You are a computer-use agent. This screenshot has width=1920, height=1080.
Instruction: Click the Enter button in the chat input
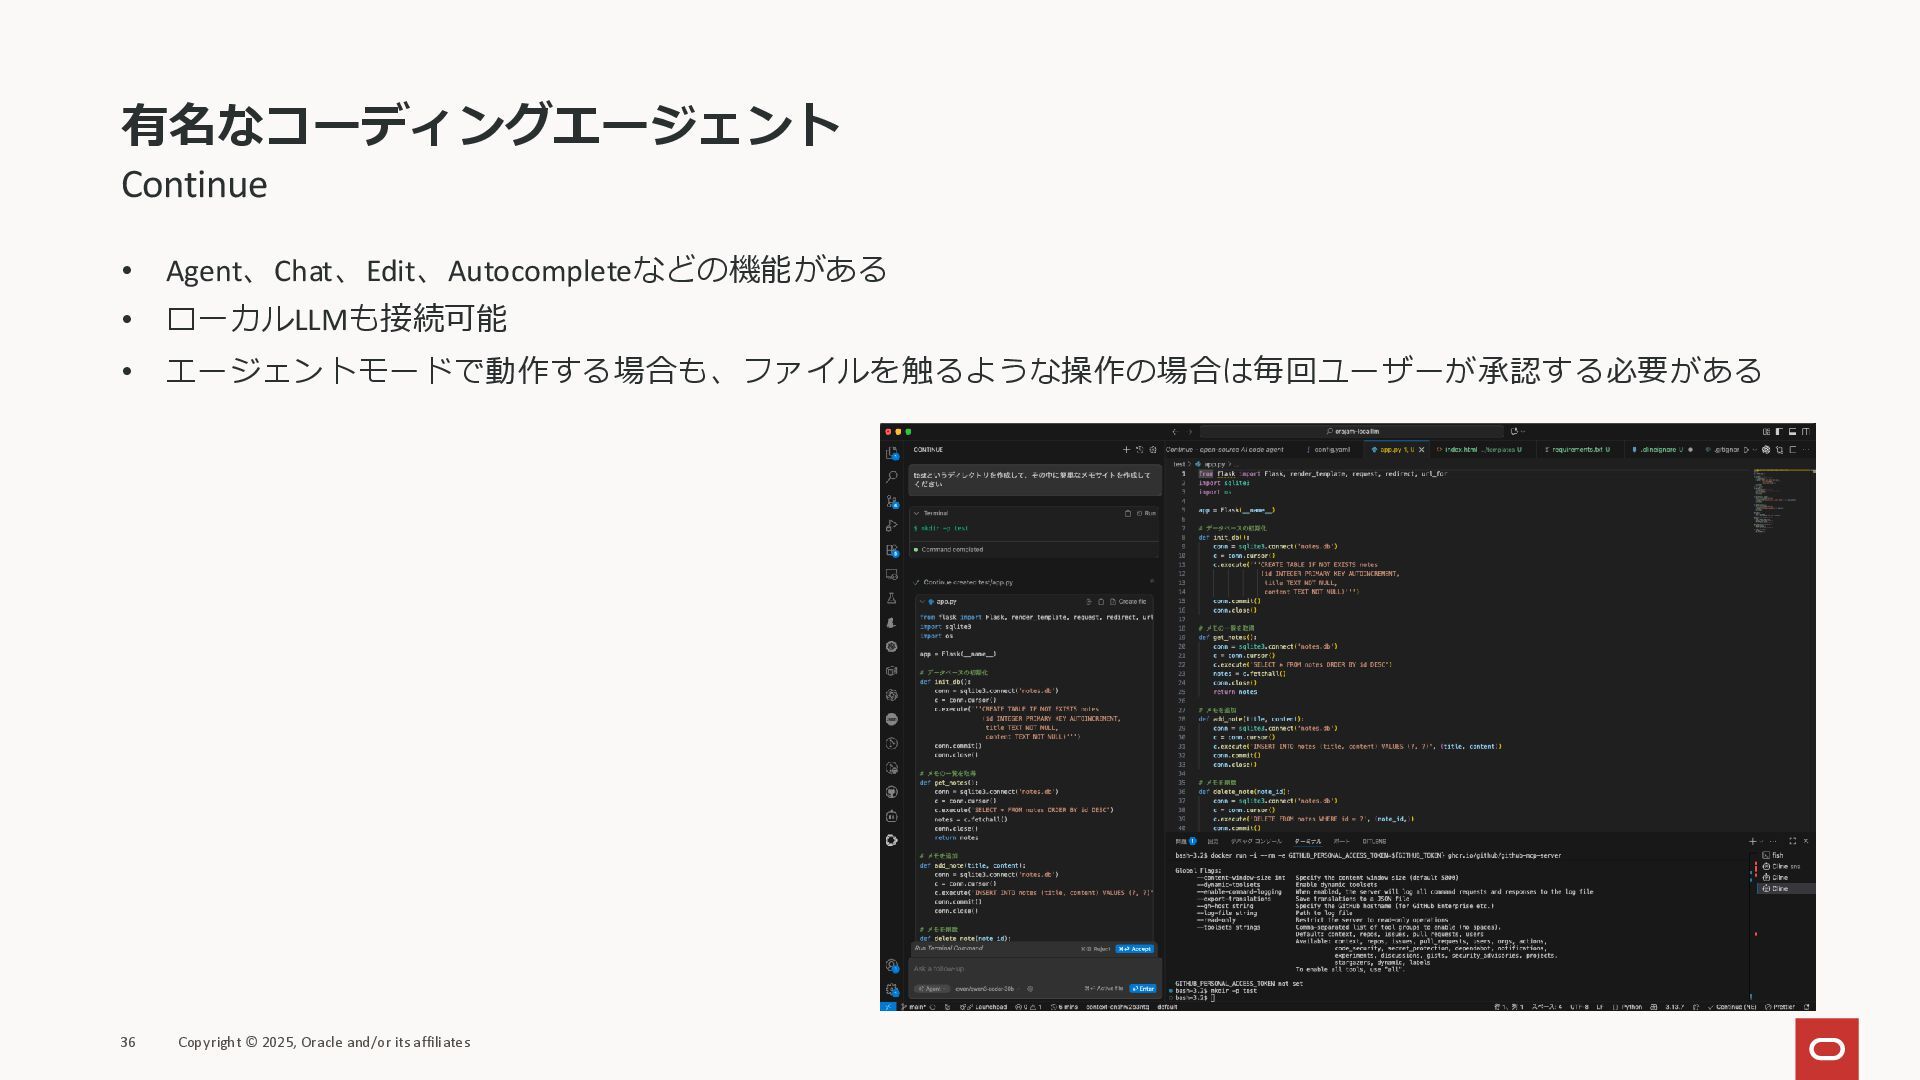click(1142, 989)
